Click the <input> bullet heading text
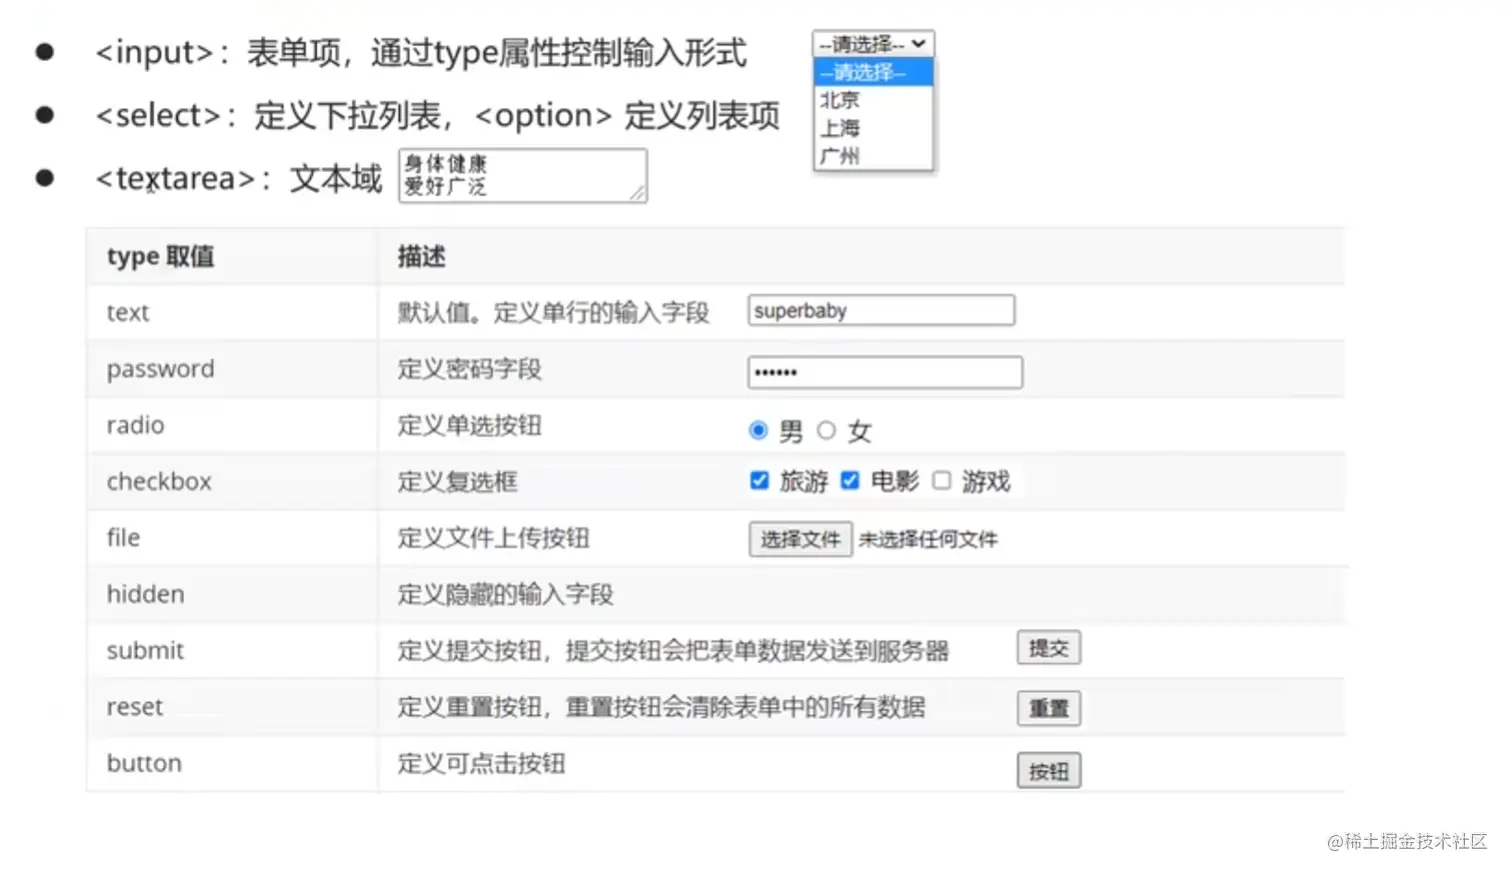This screenshot has width=1512, height=876. point(421,52)
